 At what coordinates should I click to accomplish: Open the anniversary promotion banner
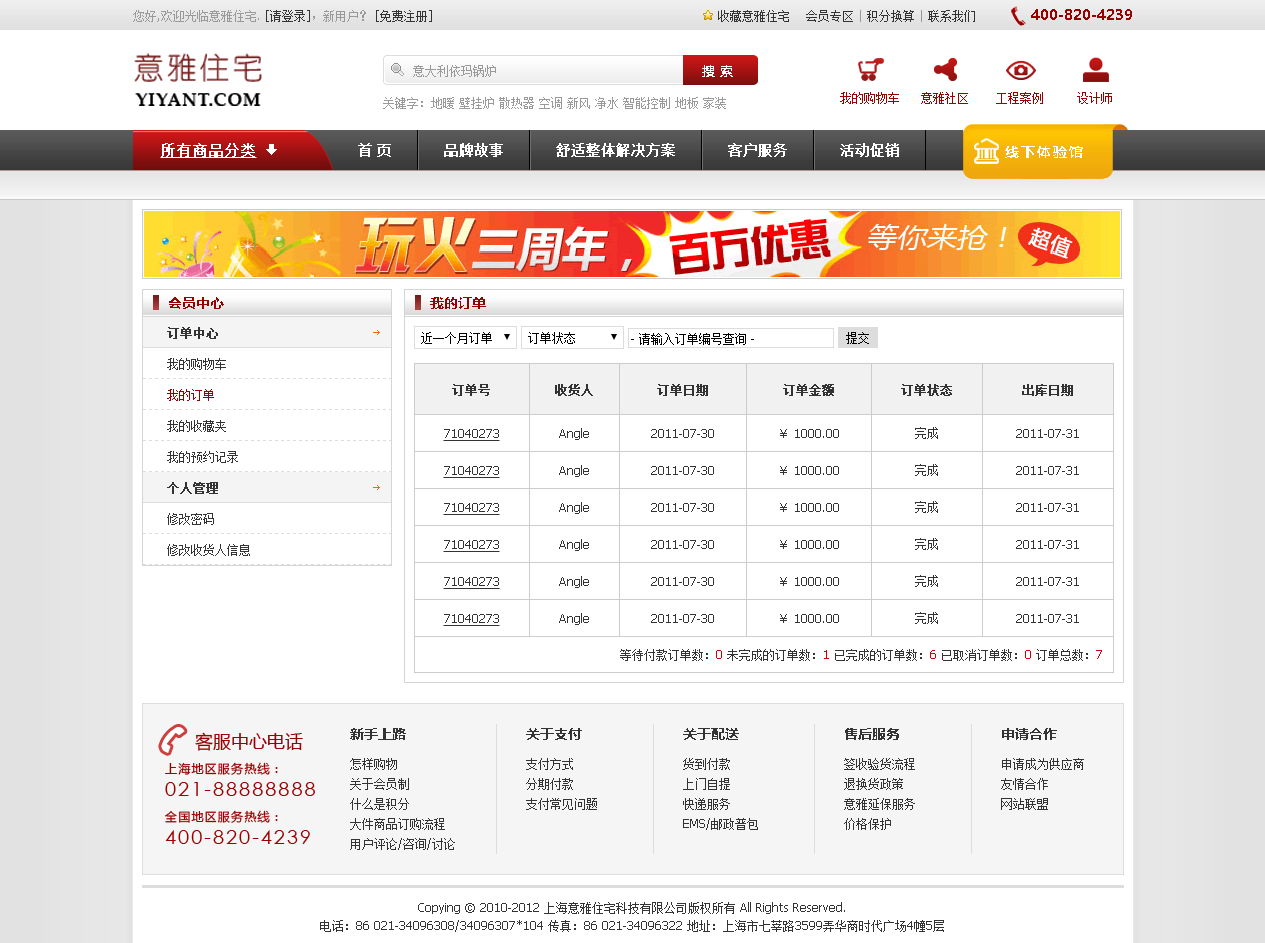point(631,244)
